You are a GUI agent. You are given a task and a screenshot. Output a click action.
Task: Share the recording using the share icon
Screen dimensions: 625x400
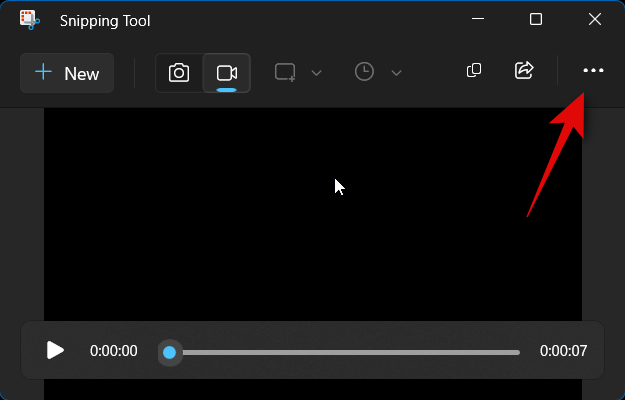pos(524,70)
